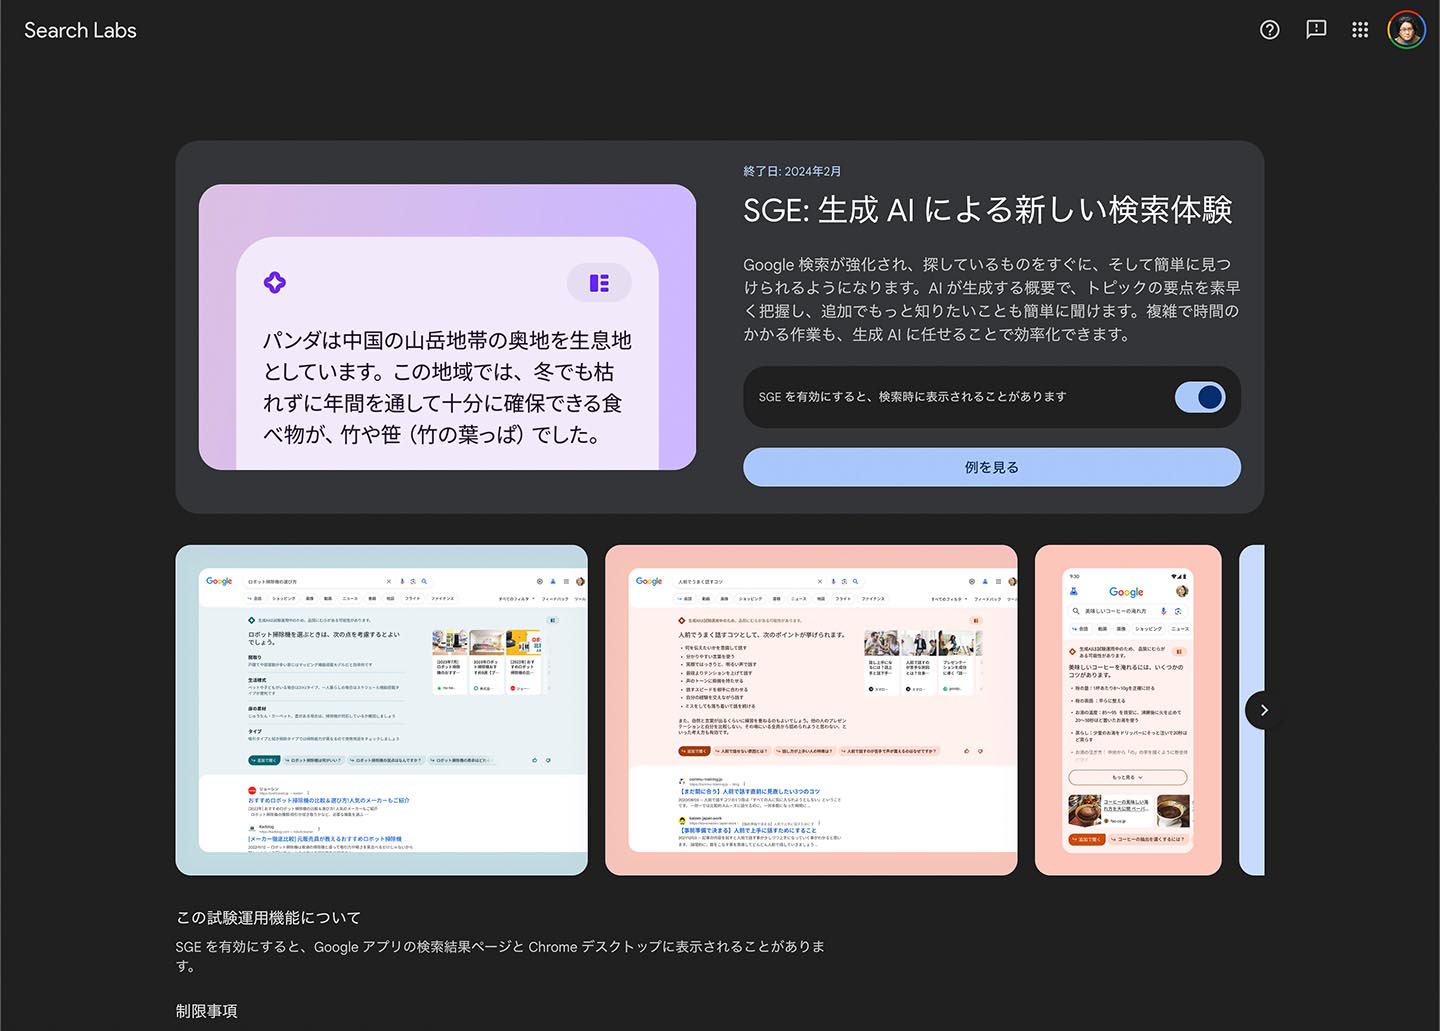This screenshot has width=1440, height=1031.
Task: Click the purple panda SGE preview card
Action: [x=447, y=327]
